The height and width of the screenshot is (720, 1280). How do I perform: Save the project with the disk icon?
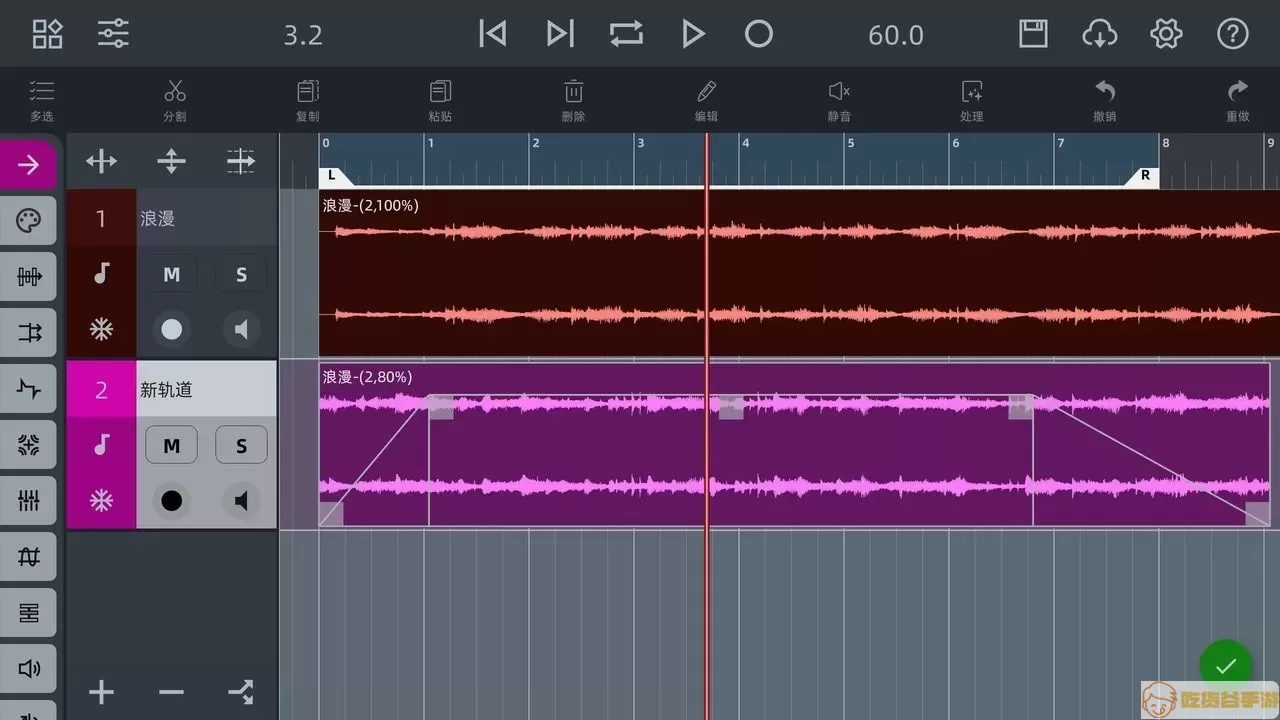(1033, 34)
